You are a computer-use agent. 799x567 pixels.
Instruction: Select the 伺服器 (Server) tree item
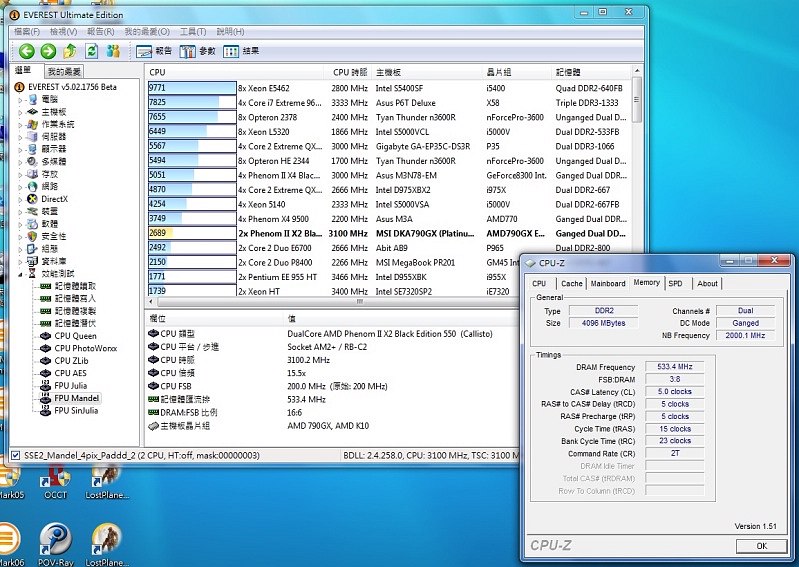(54, 137)
